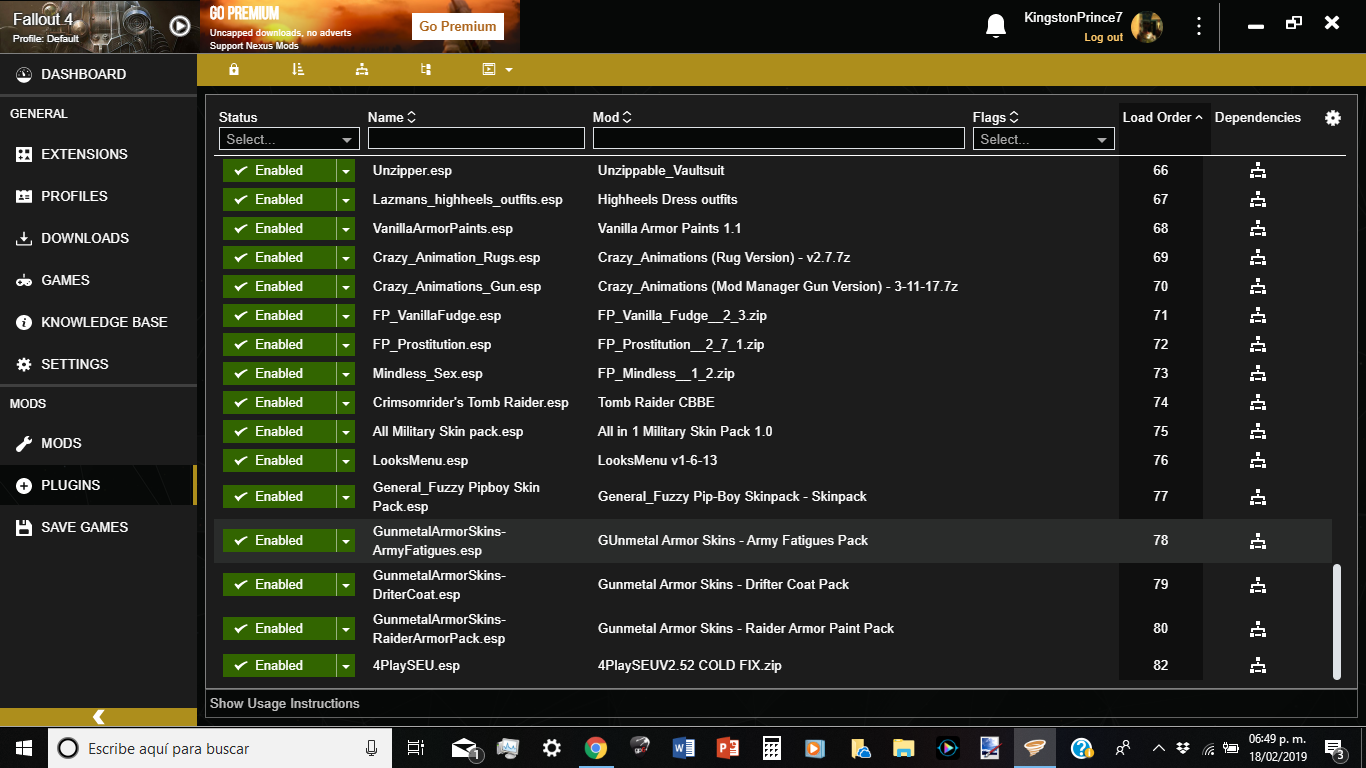Screen dimensions: 1366x768
Task: Click the Log out link
Action: [x=1103, y=37]
